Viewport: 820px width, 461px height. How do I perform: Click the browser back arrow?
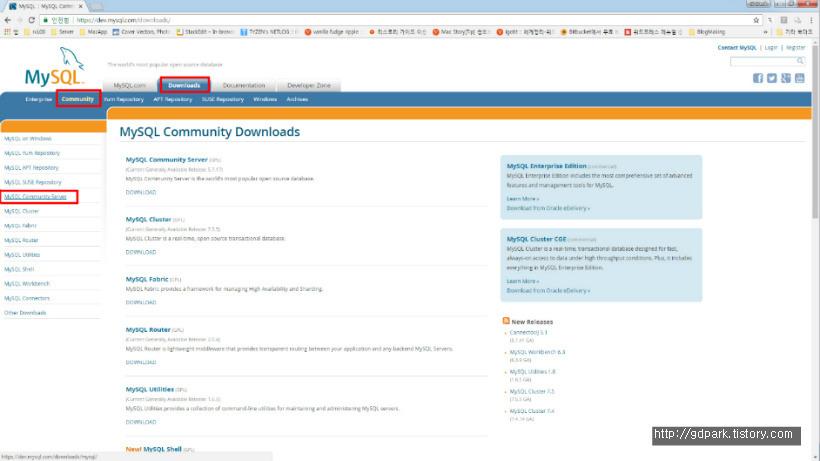click(x=7, y=20)
